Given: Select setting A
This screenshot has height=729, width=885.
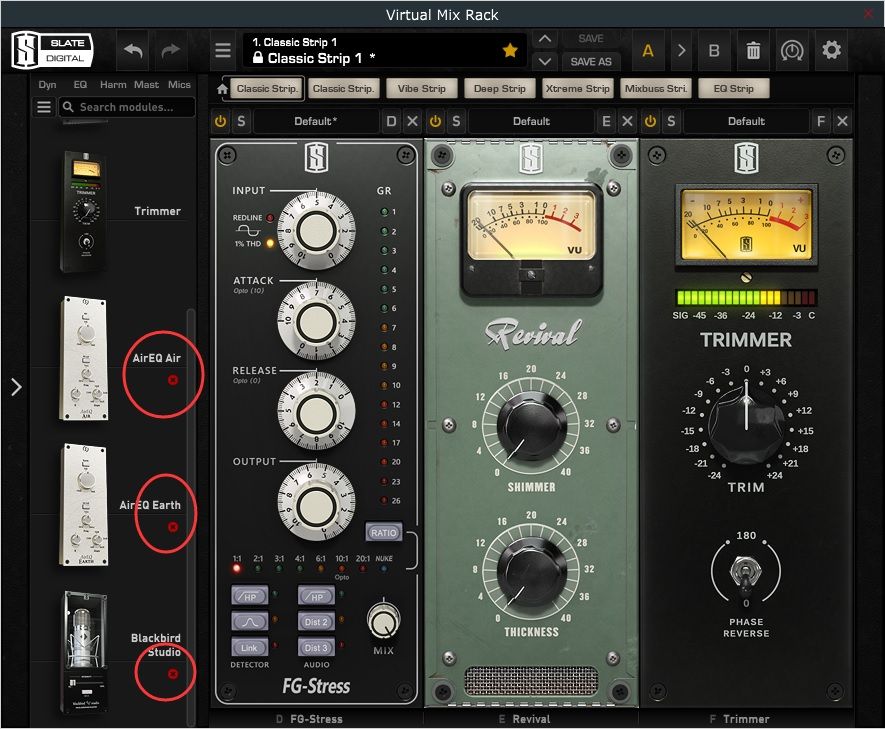Looking at the screenshot, I should 648,51.
